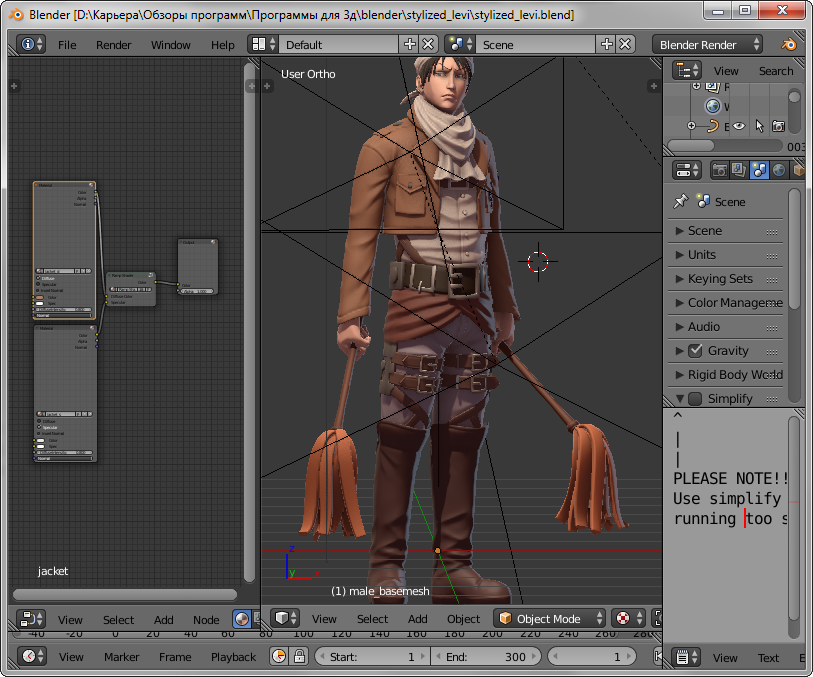The image size is (813, 677).
Task: Expand the Audio panel
Action: pos(725,327)
